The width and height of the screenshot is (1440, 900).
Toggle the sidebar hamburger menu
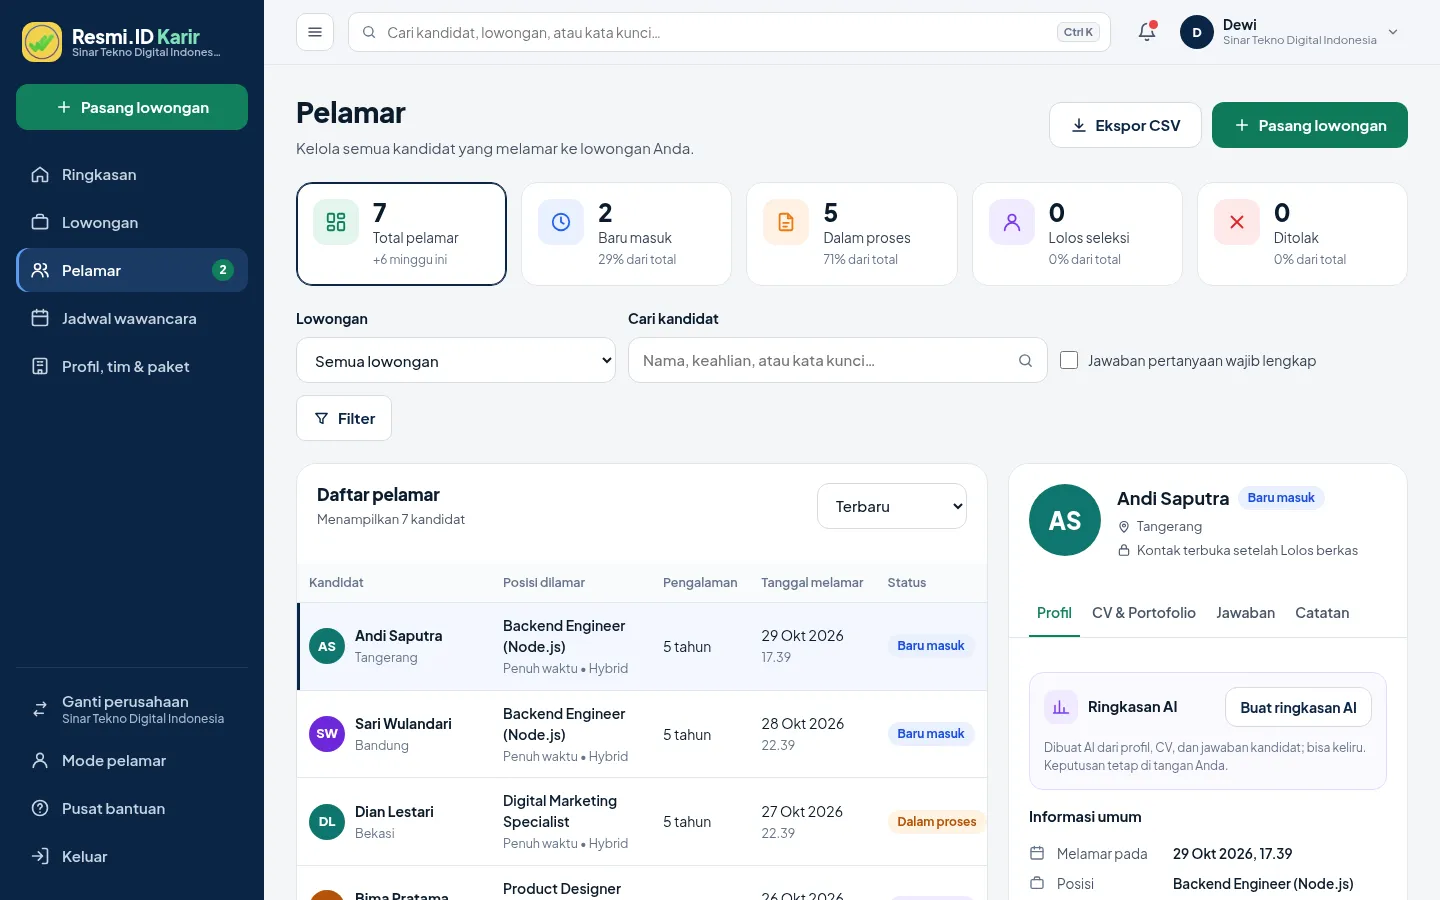[x=315, y=32]
